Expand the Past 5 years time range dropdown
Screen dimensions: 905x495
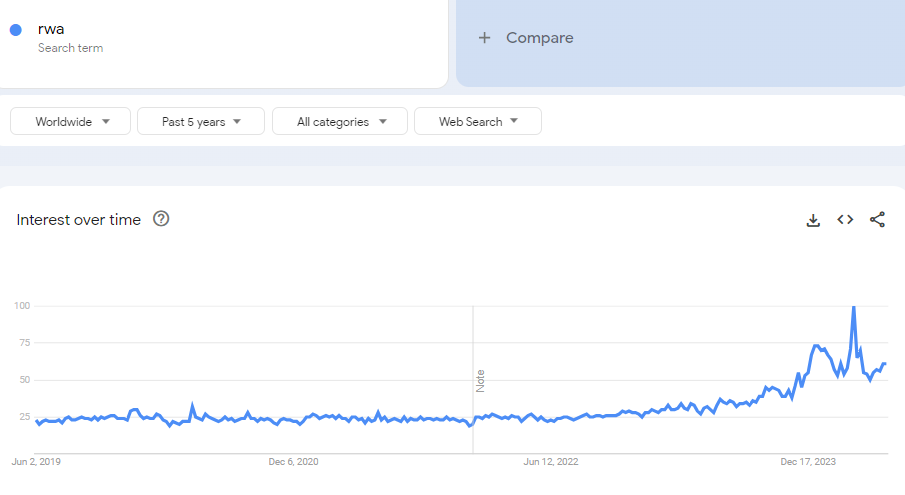201,121
